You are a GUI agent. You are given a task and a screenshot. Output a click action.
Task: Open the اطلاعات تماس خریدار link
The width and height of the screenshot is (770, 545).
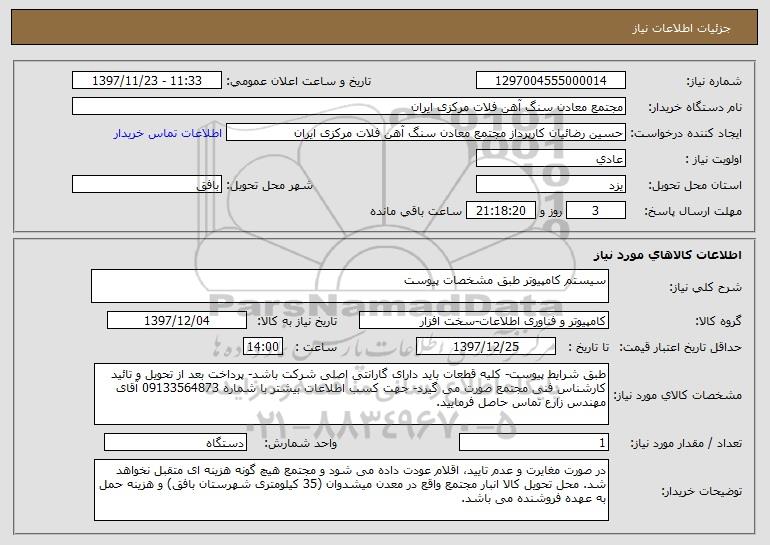click(x=167, y=134)
